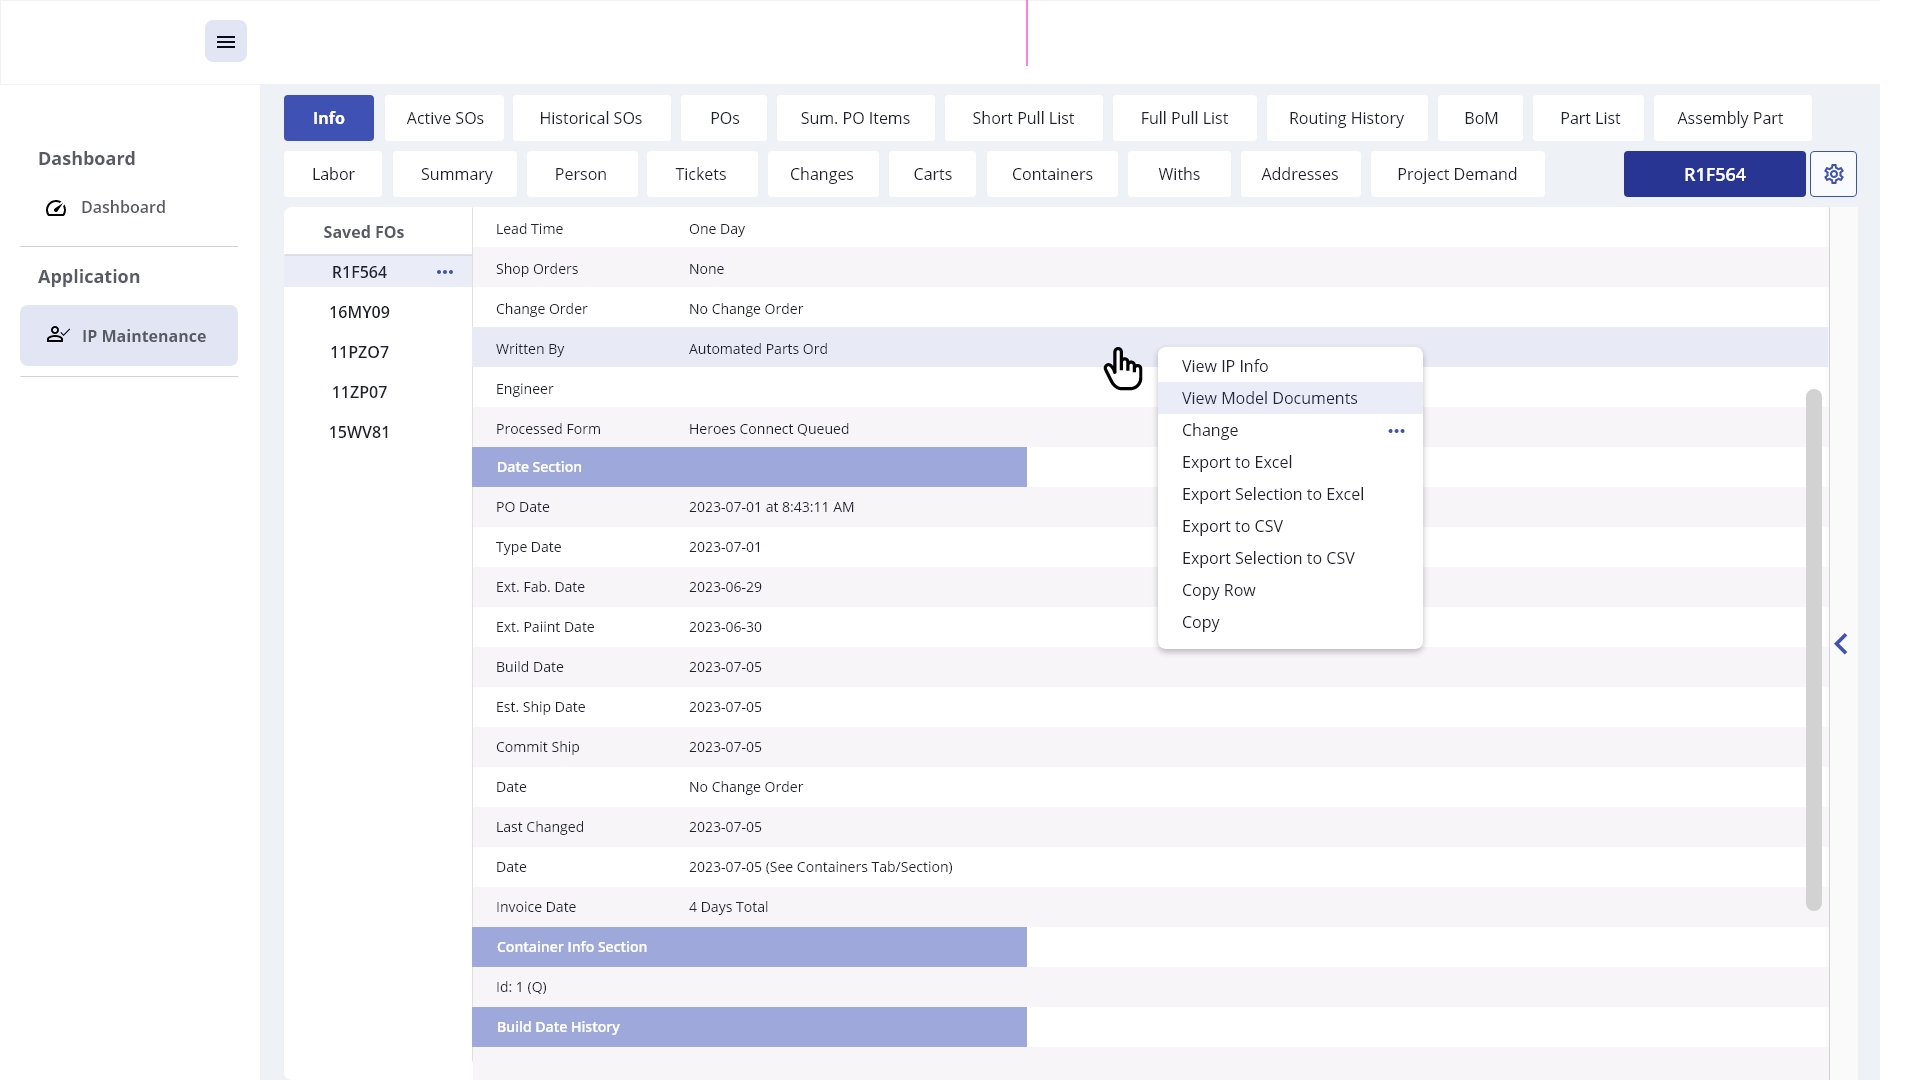Click the R1F564 blue button
Viewport: 1920px width, 1080px height.
click(1714, 174)
